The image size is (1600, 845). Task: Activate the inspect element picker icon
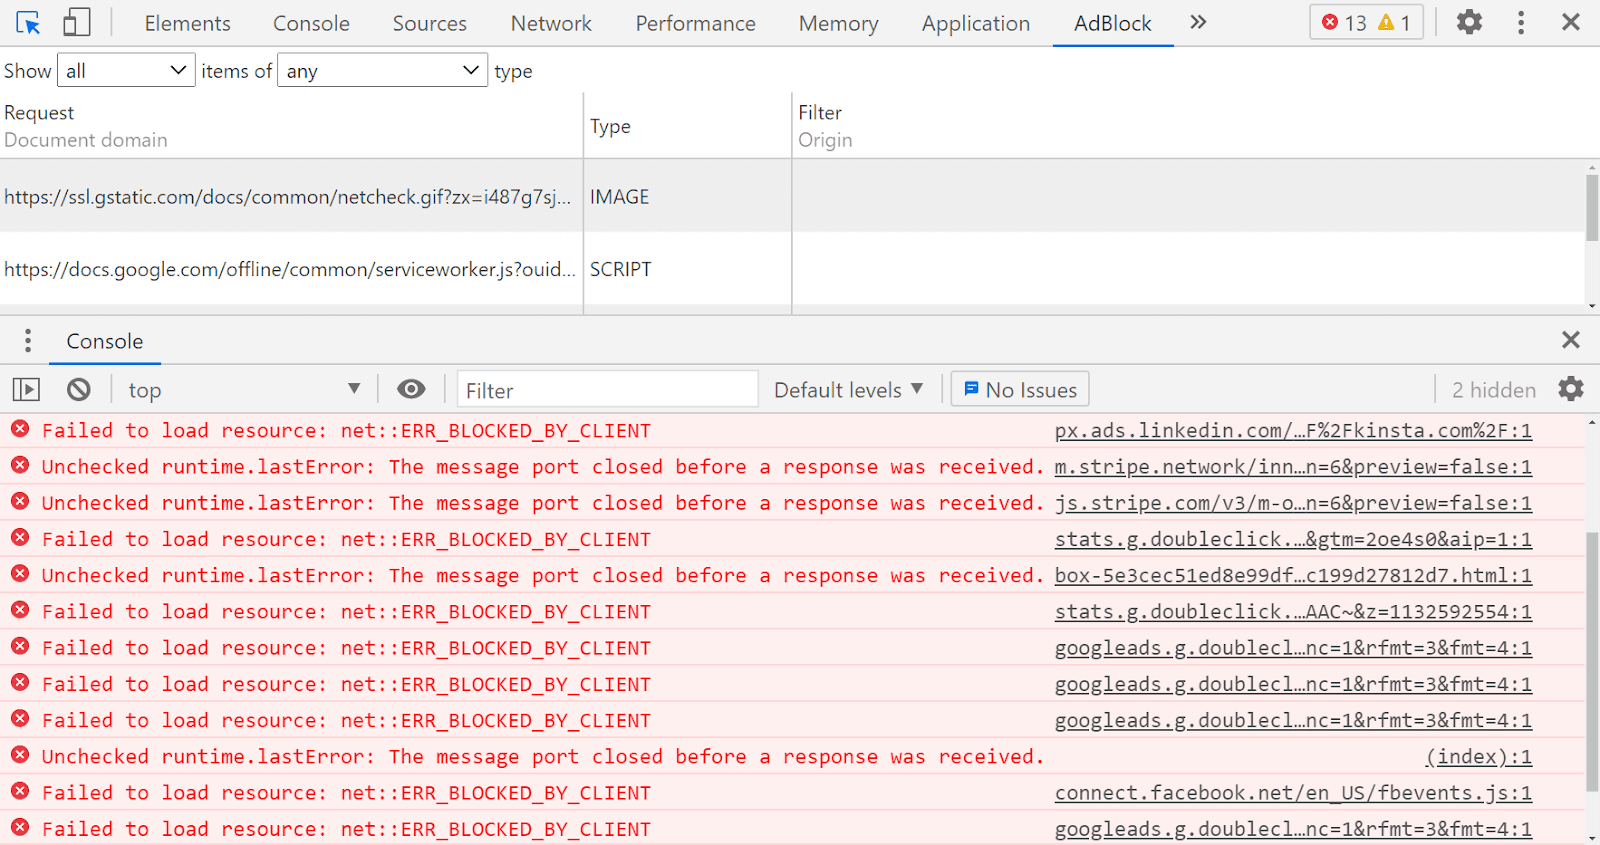(x=28, y=23)
